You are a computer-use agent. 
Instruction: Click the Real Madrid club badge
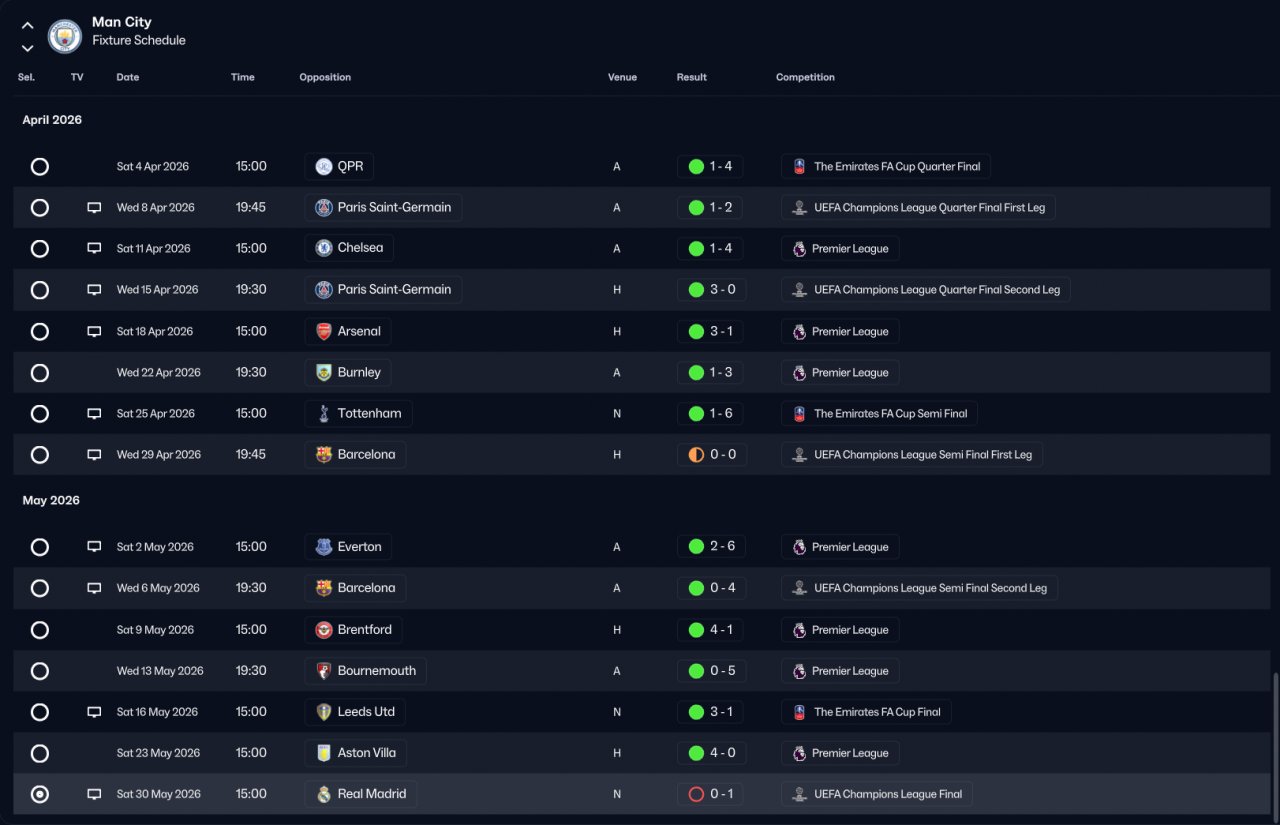pos(323,794)
